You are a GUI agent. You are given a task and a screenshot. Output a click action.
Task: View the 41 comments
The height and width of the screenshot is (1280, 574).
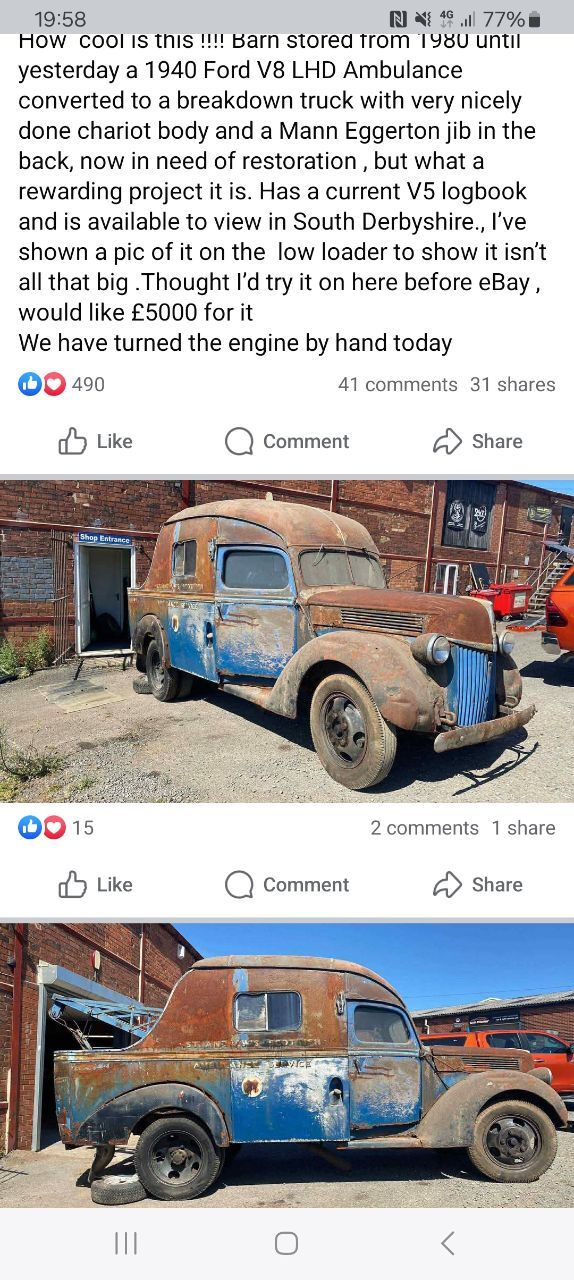tap(397, 384)
